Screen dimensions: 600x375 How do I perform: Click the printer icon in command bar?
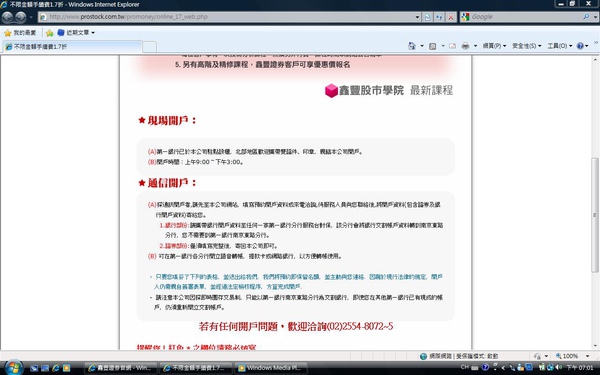465,46
